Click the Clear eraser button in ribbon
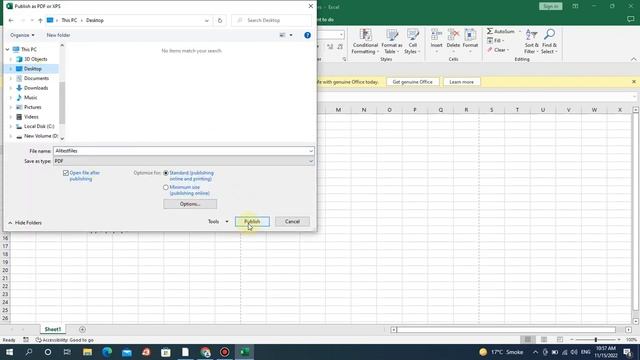Image resolution: width=640 pixels, height=360 pixels. tap(498, 50)
